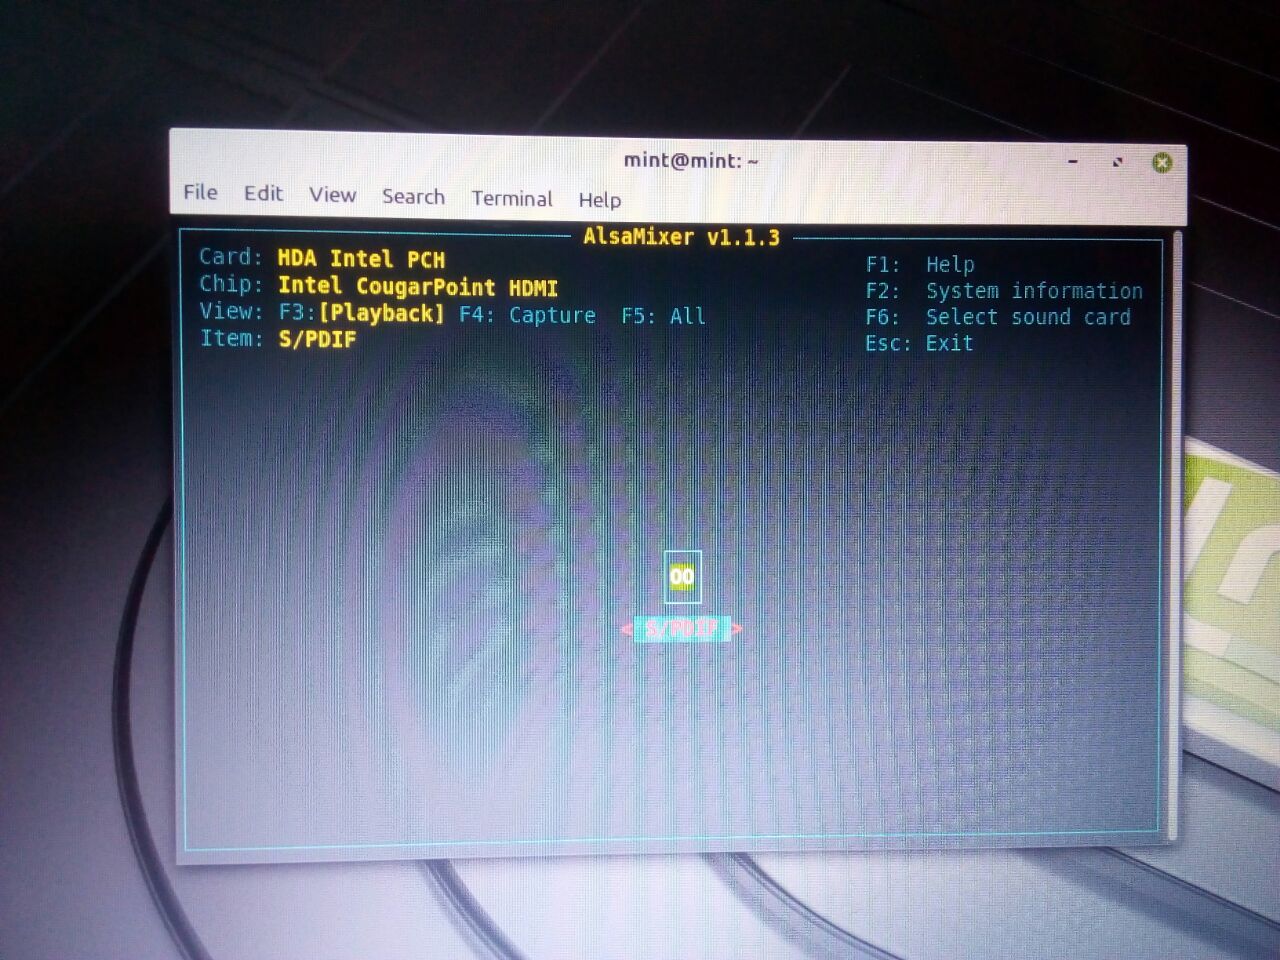Click the Card name HDA Intel PCH

(x=361, y=259)
